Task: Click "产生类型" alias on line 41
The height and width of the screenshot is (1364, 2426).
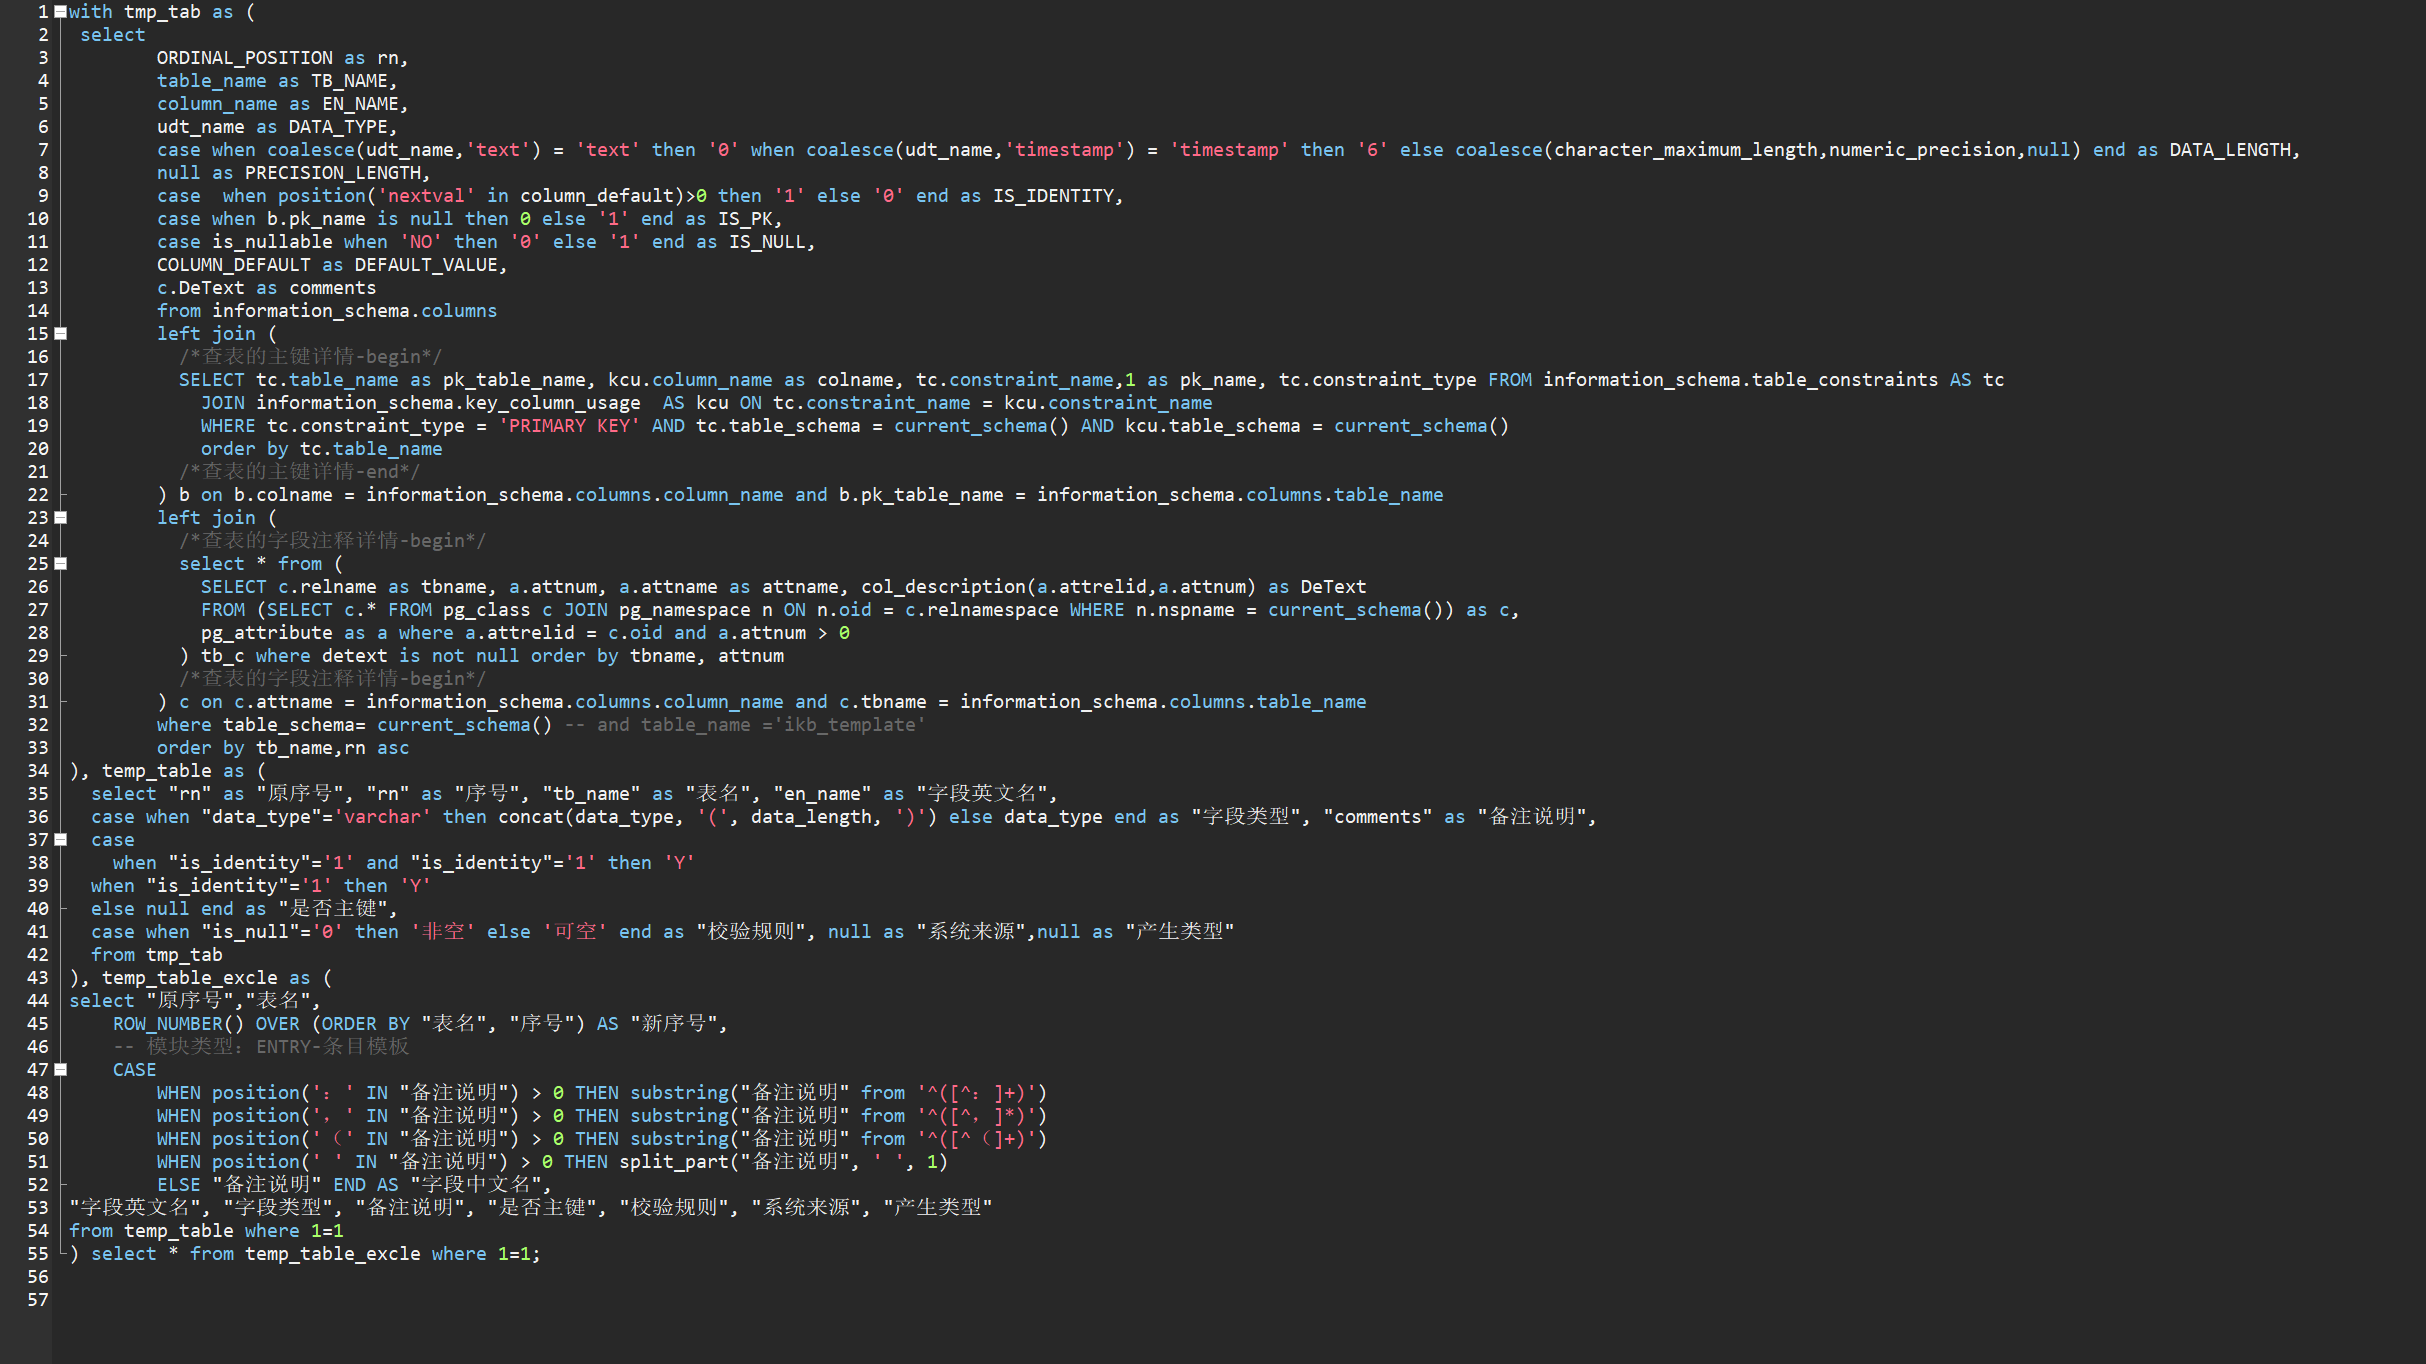Action: pos(1180,932)
